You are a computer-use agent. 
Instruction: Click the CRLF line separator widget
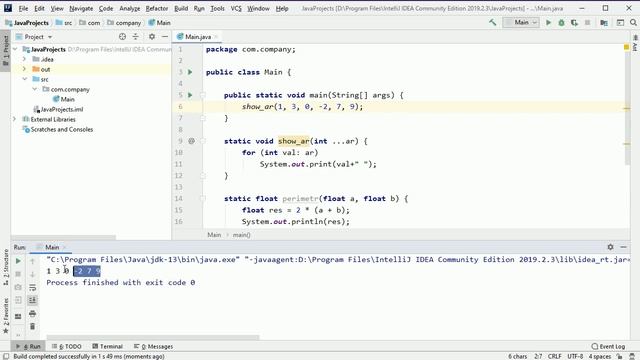pyautogui.click(x=555, y=356)
